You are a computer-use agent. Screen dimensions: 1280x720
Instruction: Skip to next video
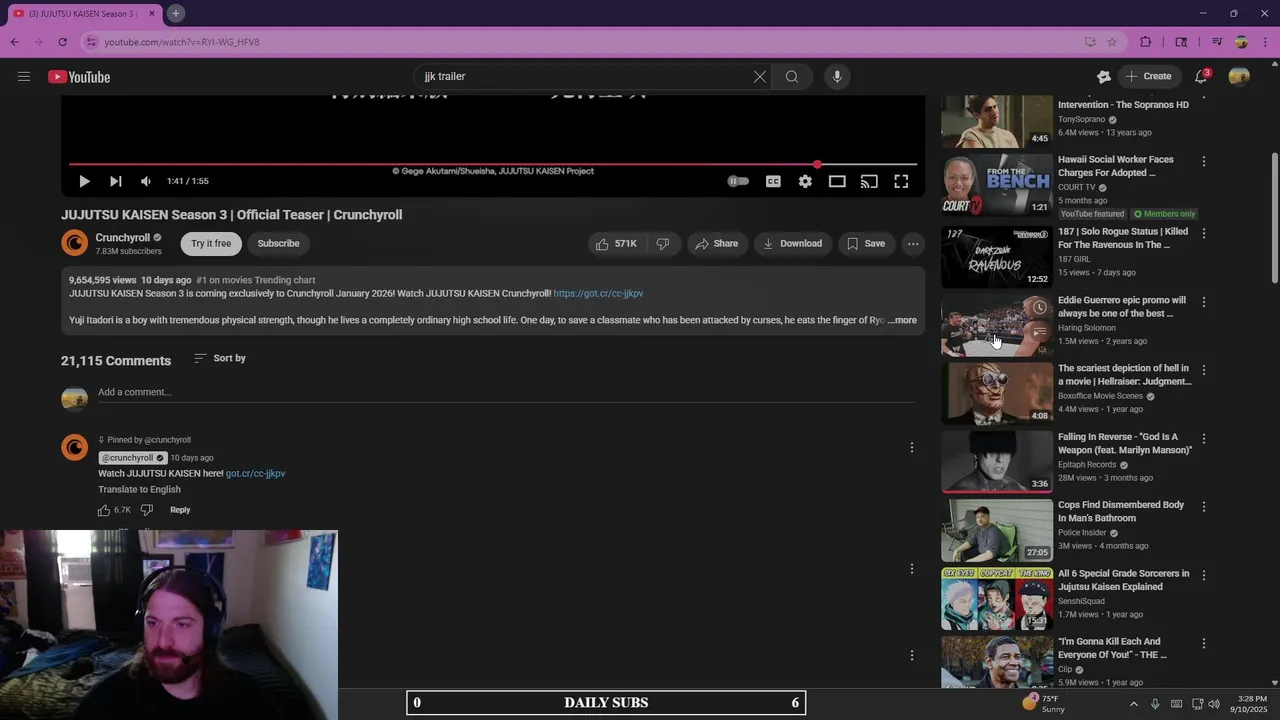tap(116, 181)
